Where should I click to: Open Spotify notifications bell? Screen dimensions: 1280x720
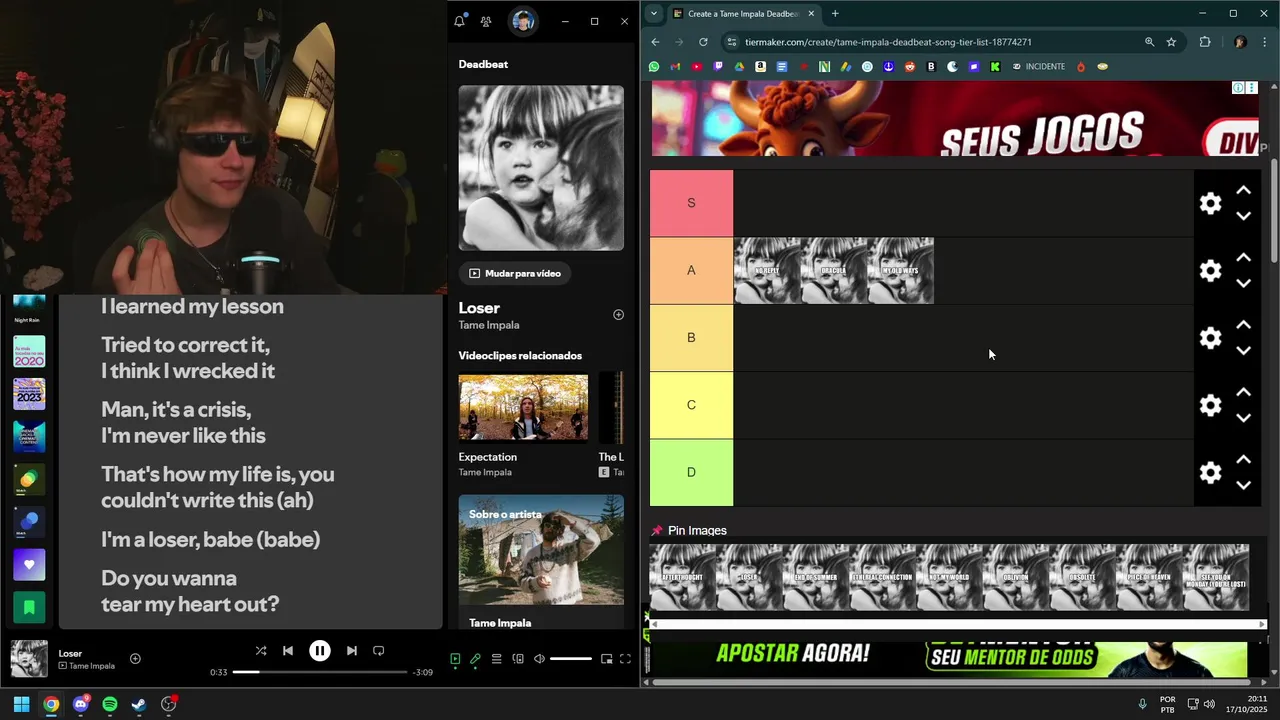(x=460, y=21)
